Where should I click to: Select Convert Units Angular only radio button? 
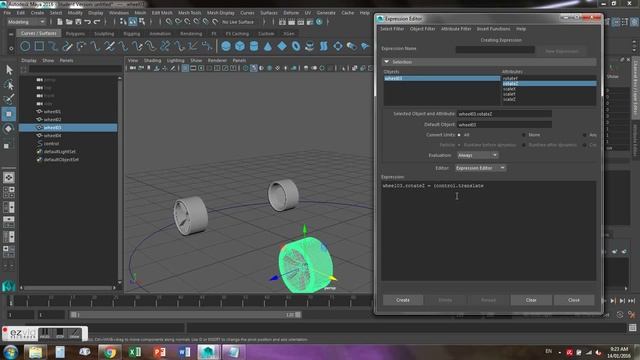click(584, 135)
